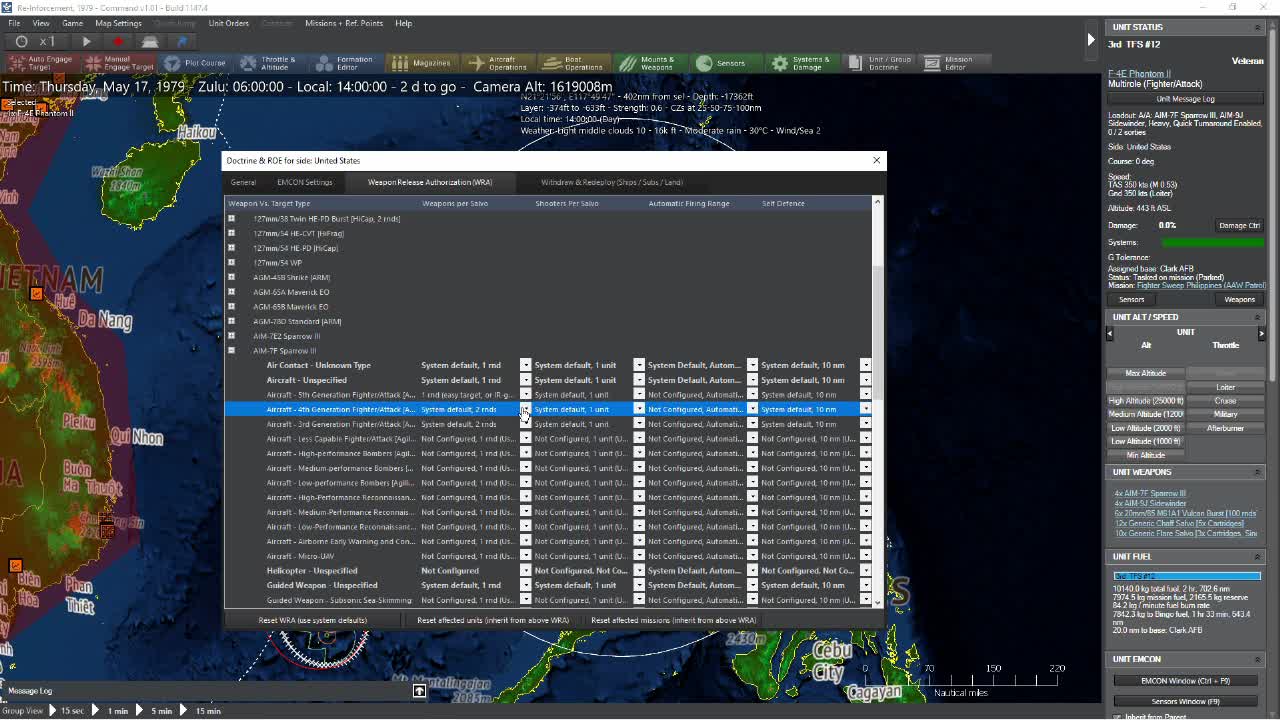
Task: Step next in the Unit Alt/Speed selector
Action: (1261, 333)
